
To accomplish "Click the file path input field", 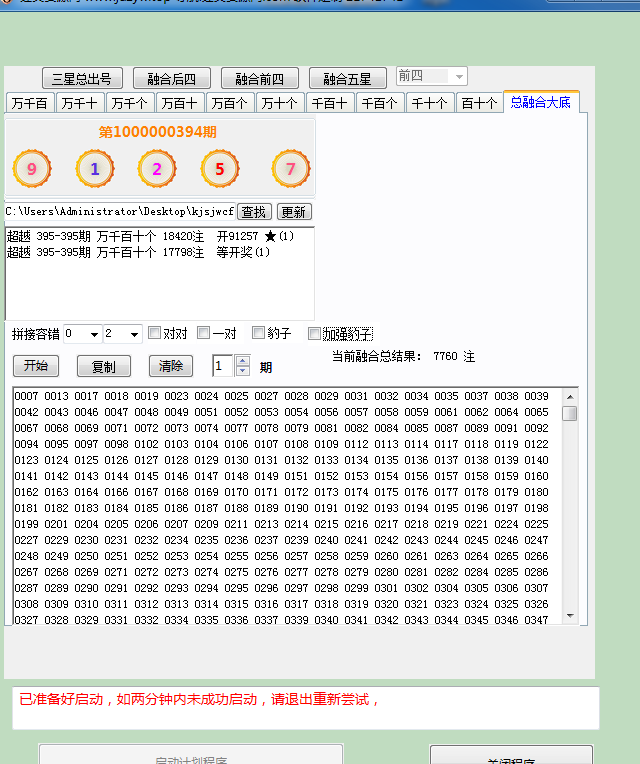I will 120,212.
